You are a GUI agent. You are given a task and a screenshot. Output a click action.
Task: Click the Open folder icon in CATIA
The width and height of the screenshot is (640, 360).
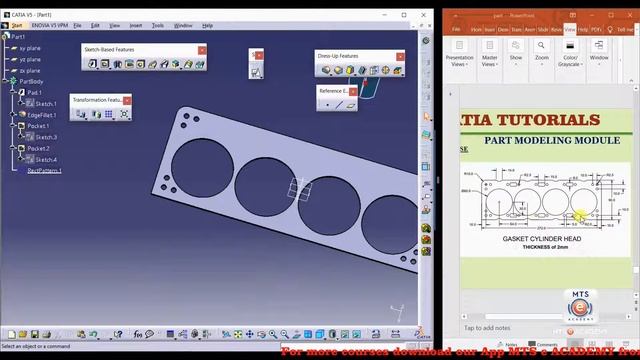click(x=23, y=335)
